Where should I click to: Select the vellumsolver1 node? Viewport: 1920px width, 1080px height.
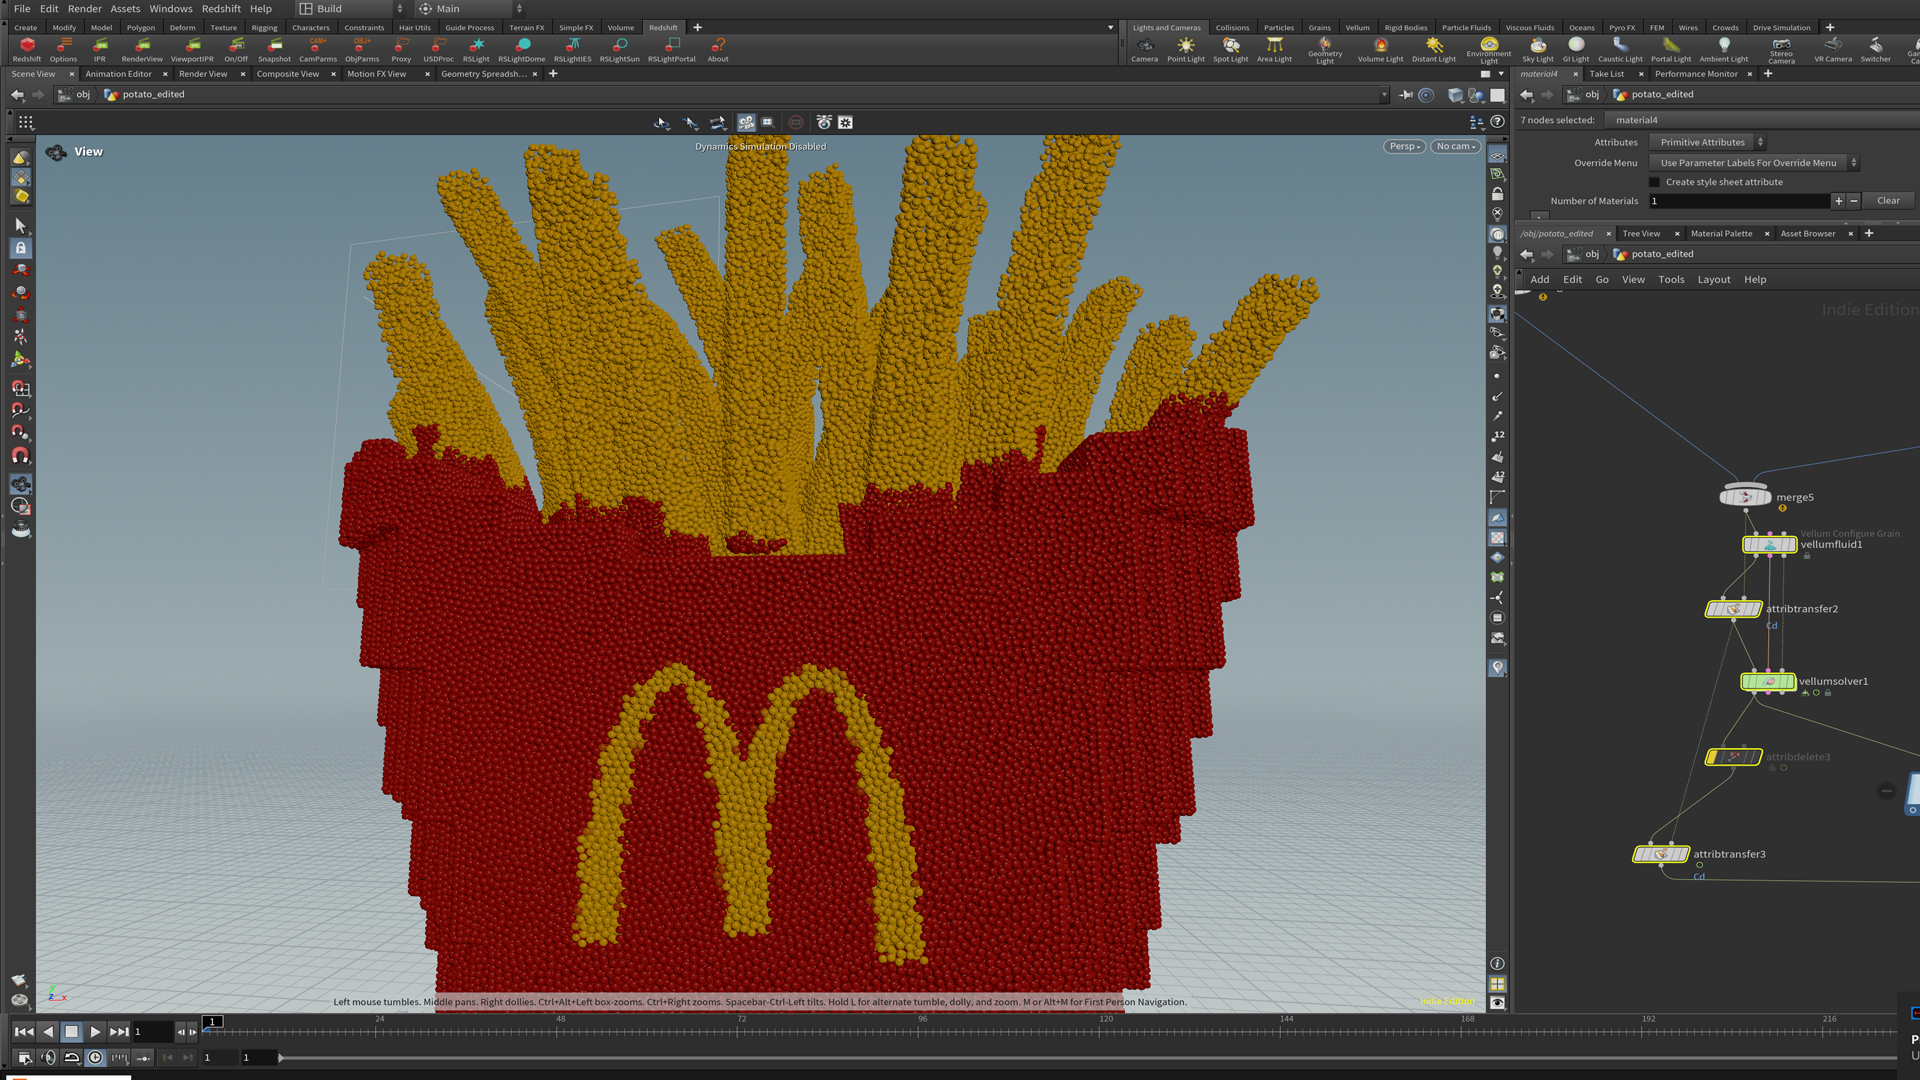click(x=1768, y=682)
